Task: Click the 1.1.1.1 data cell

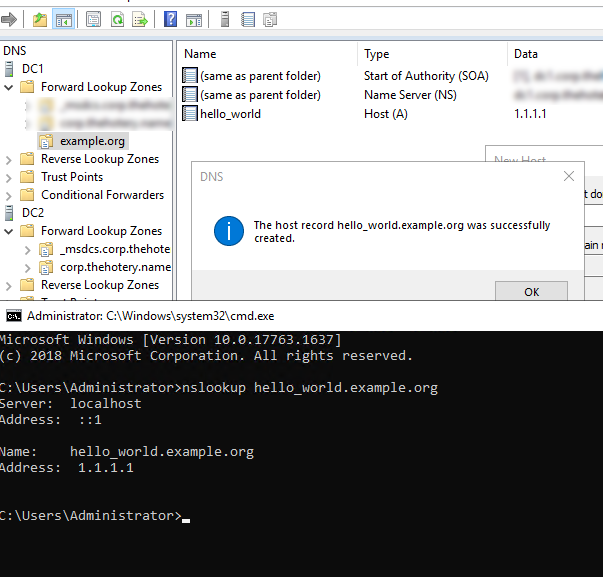Action: 530,114
